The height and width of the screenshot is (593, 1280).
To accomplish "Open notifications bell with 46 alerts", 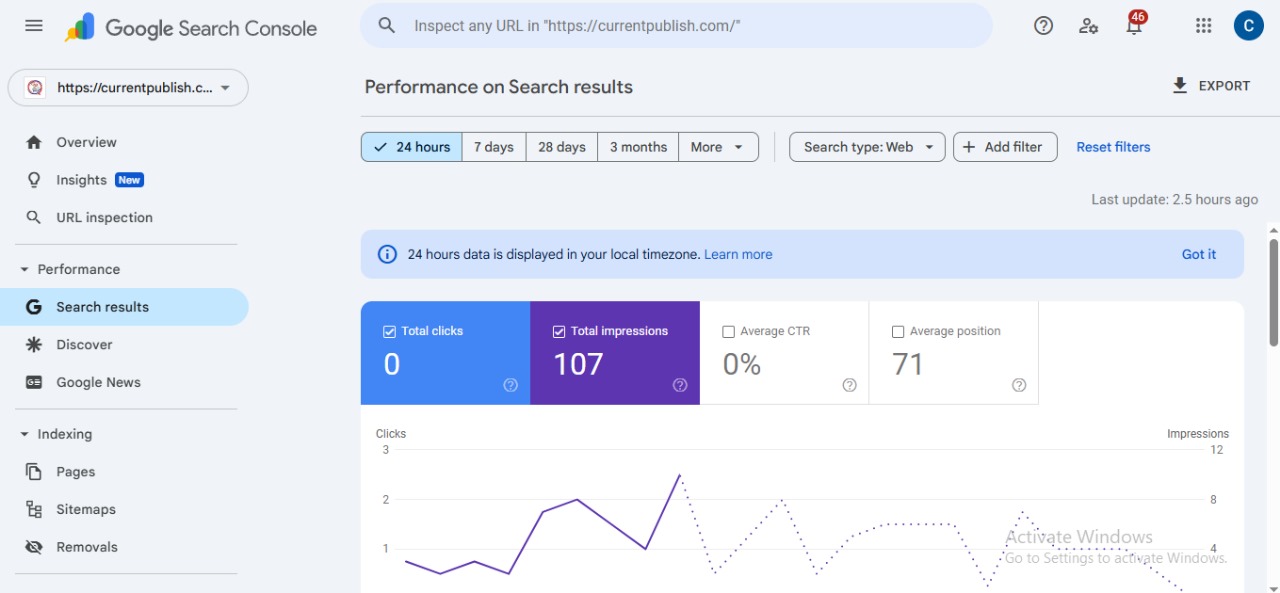I will coord(1134,26).
